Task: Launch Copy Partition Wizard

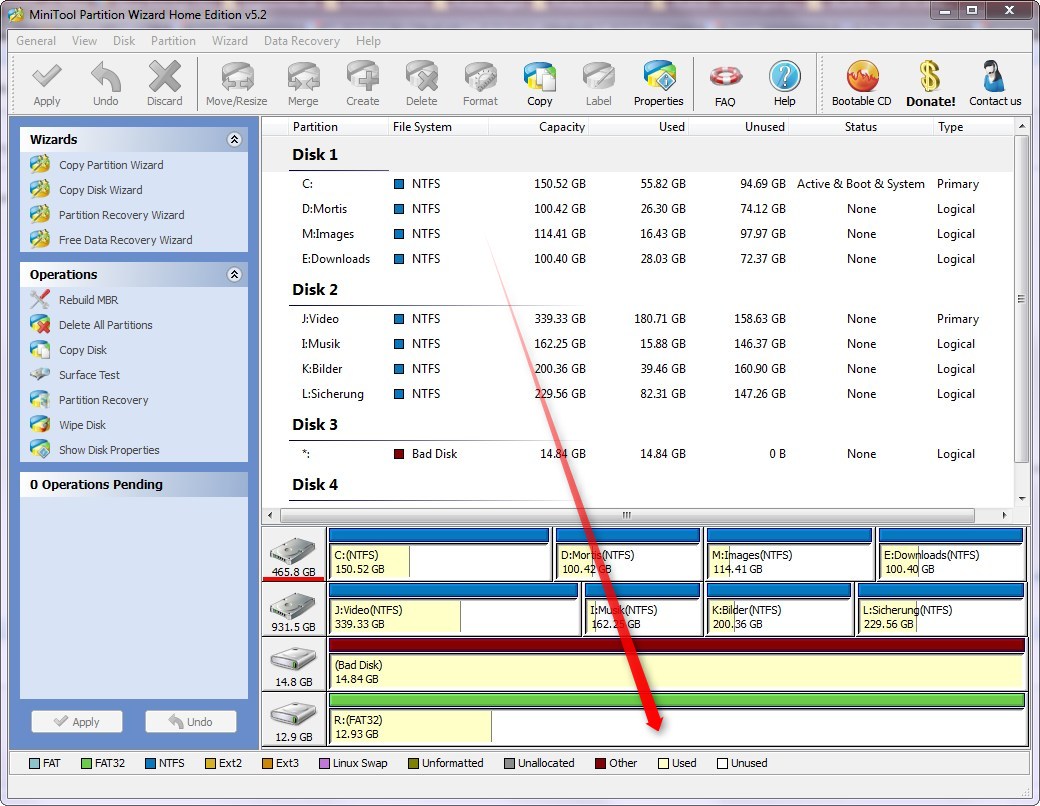Action: pyautogui.click(x=111, y=165)
